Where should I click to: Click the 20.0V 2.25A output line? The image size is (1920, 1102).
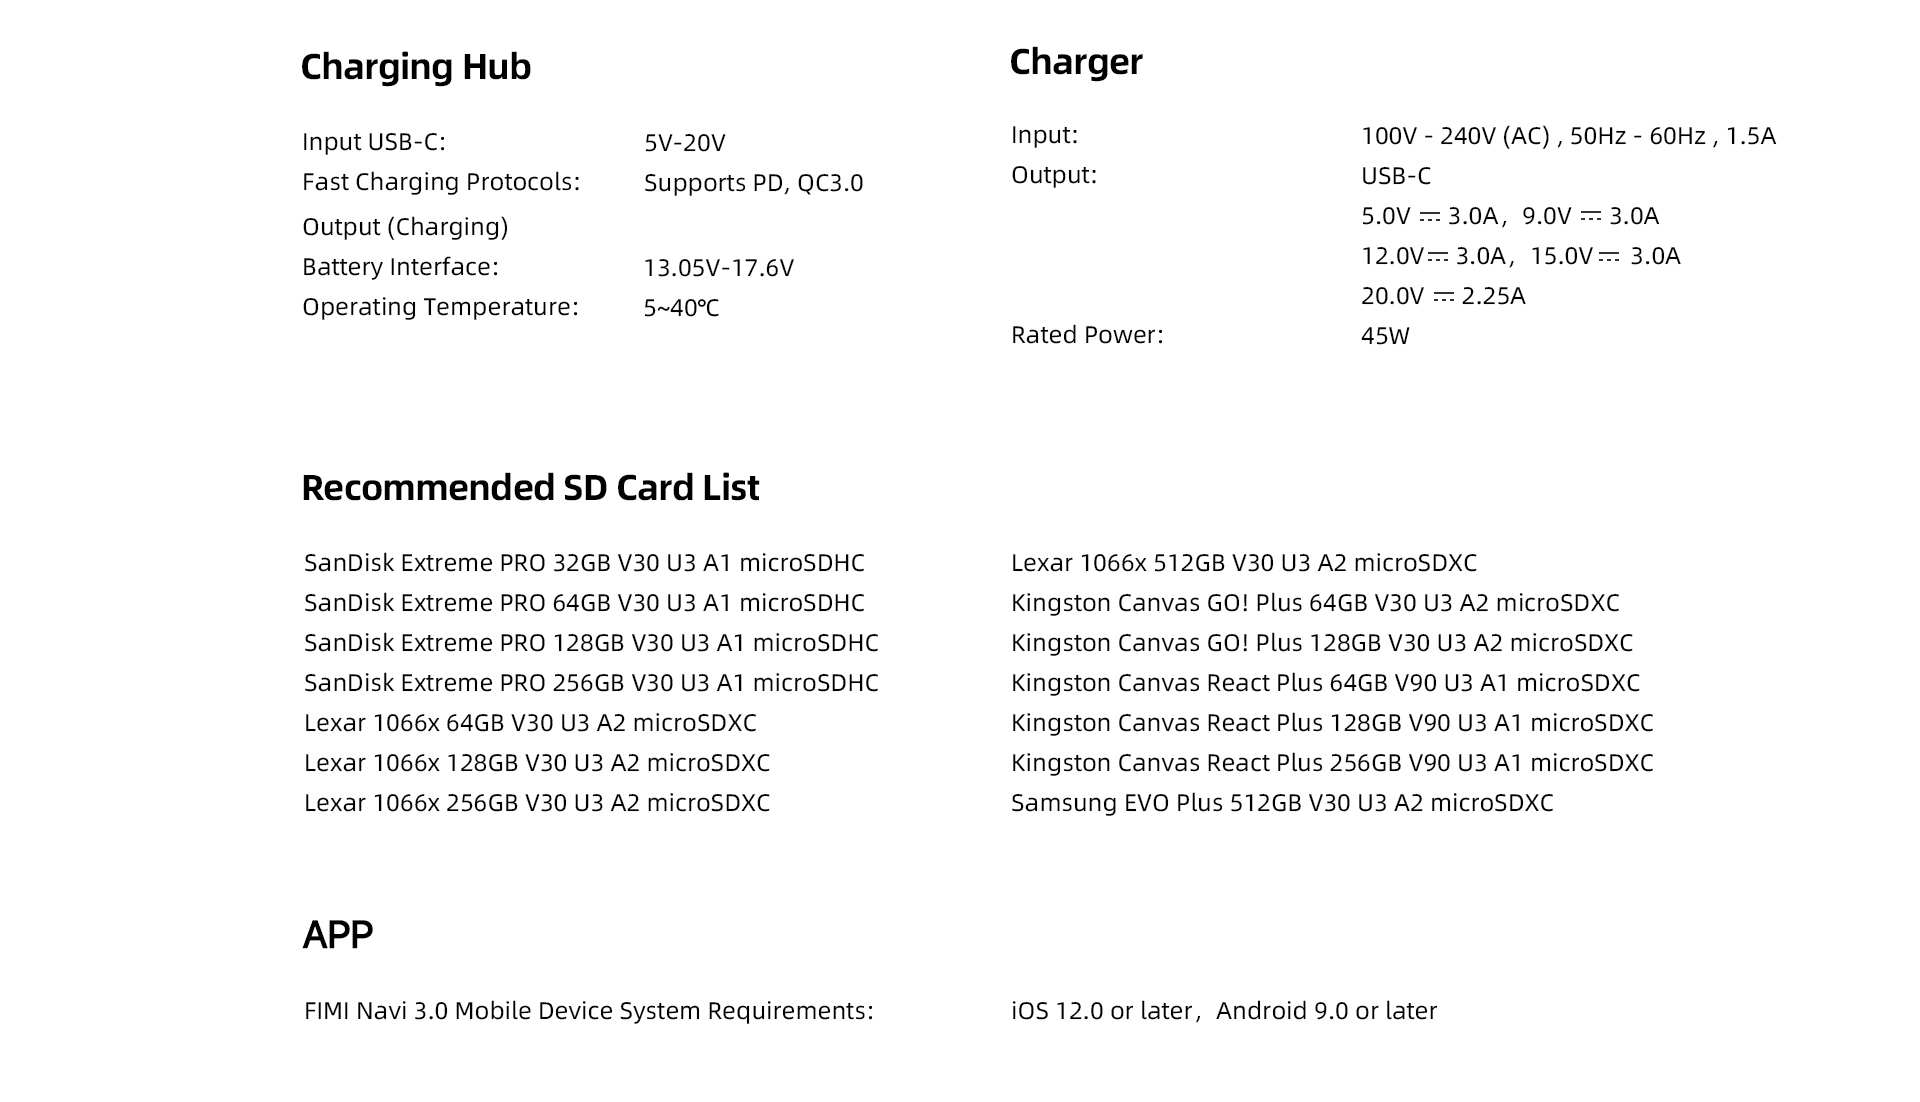point(1443,296)
